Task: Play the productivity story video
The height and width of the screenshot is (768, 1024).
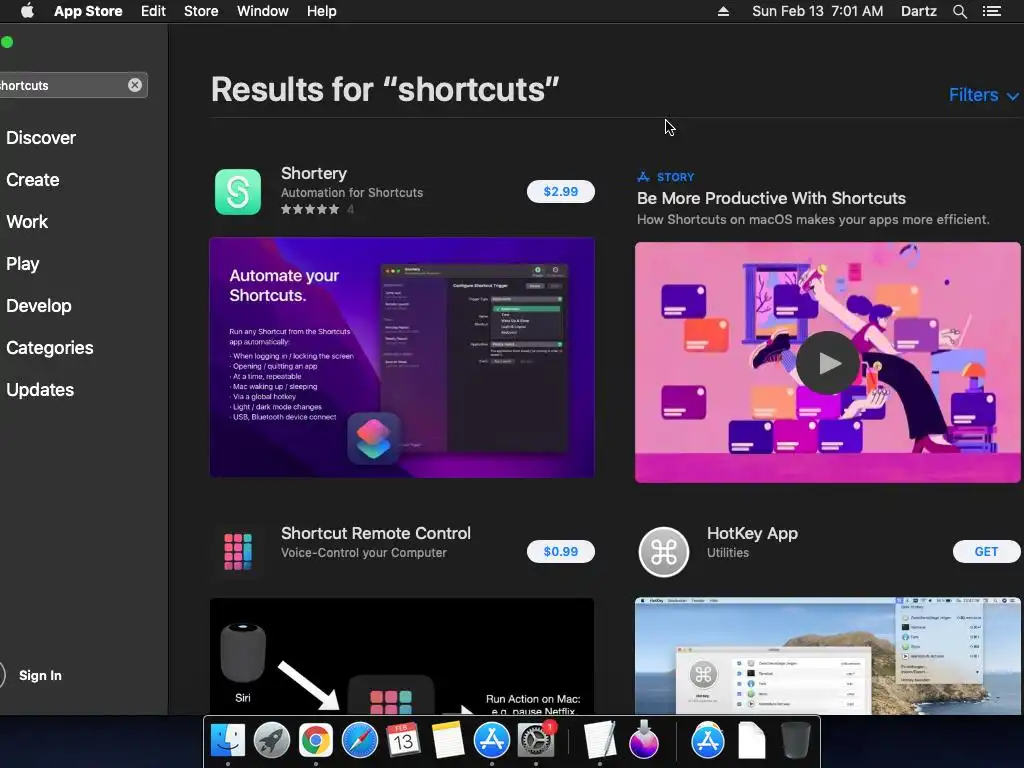Action: 827,362
